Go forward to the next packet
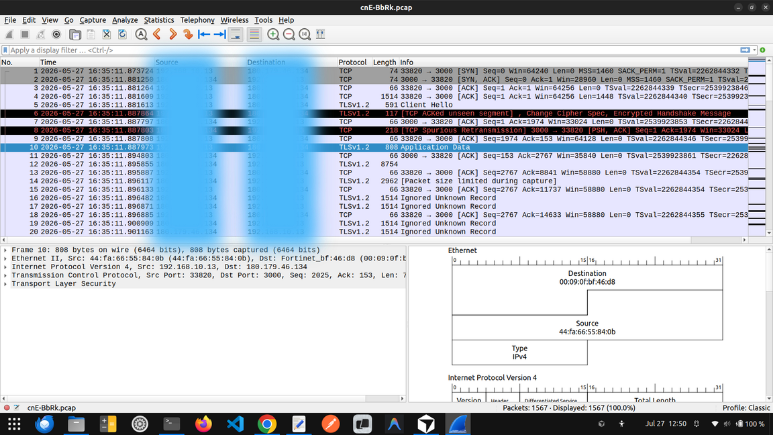The width and height of the screenshot is (773, 435). 173,34
